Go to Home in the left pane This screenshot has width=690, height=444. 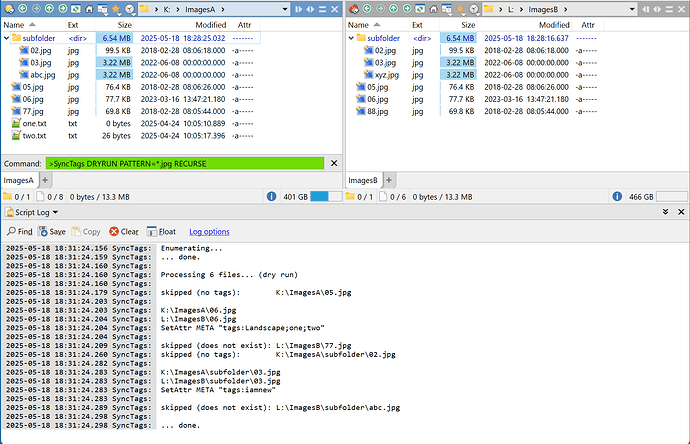point(89,9)
